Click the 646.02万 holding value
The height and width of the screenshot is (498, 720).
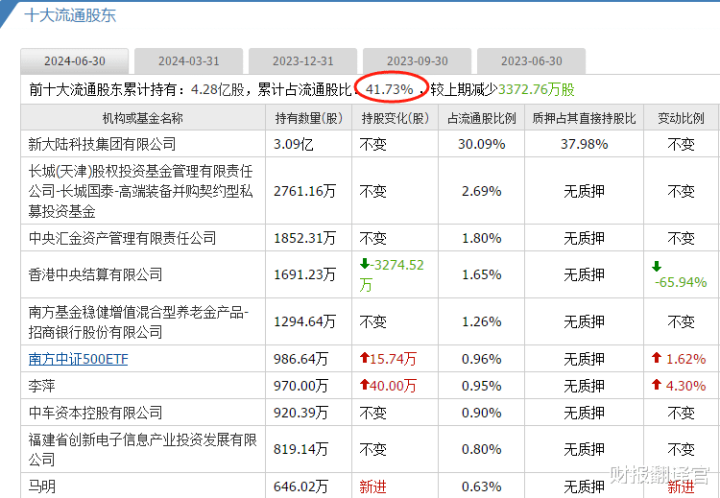[301, 487]
